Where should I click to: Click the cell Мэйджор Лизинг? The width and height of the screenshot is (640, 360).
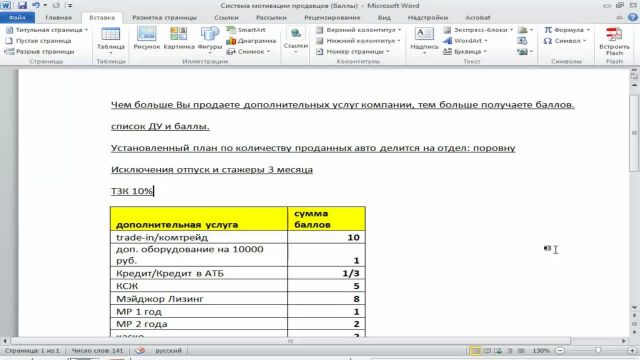pyautogui.click(x=199, y=299)
